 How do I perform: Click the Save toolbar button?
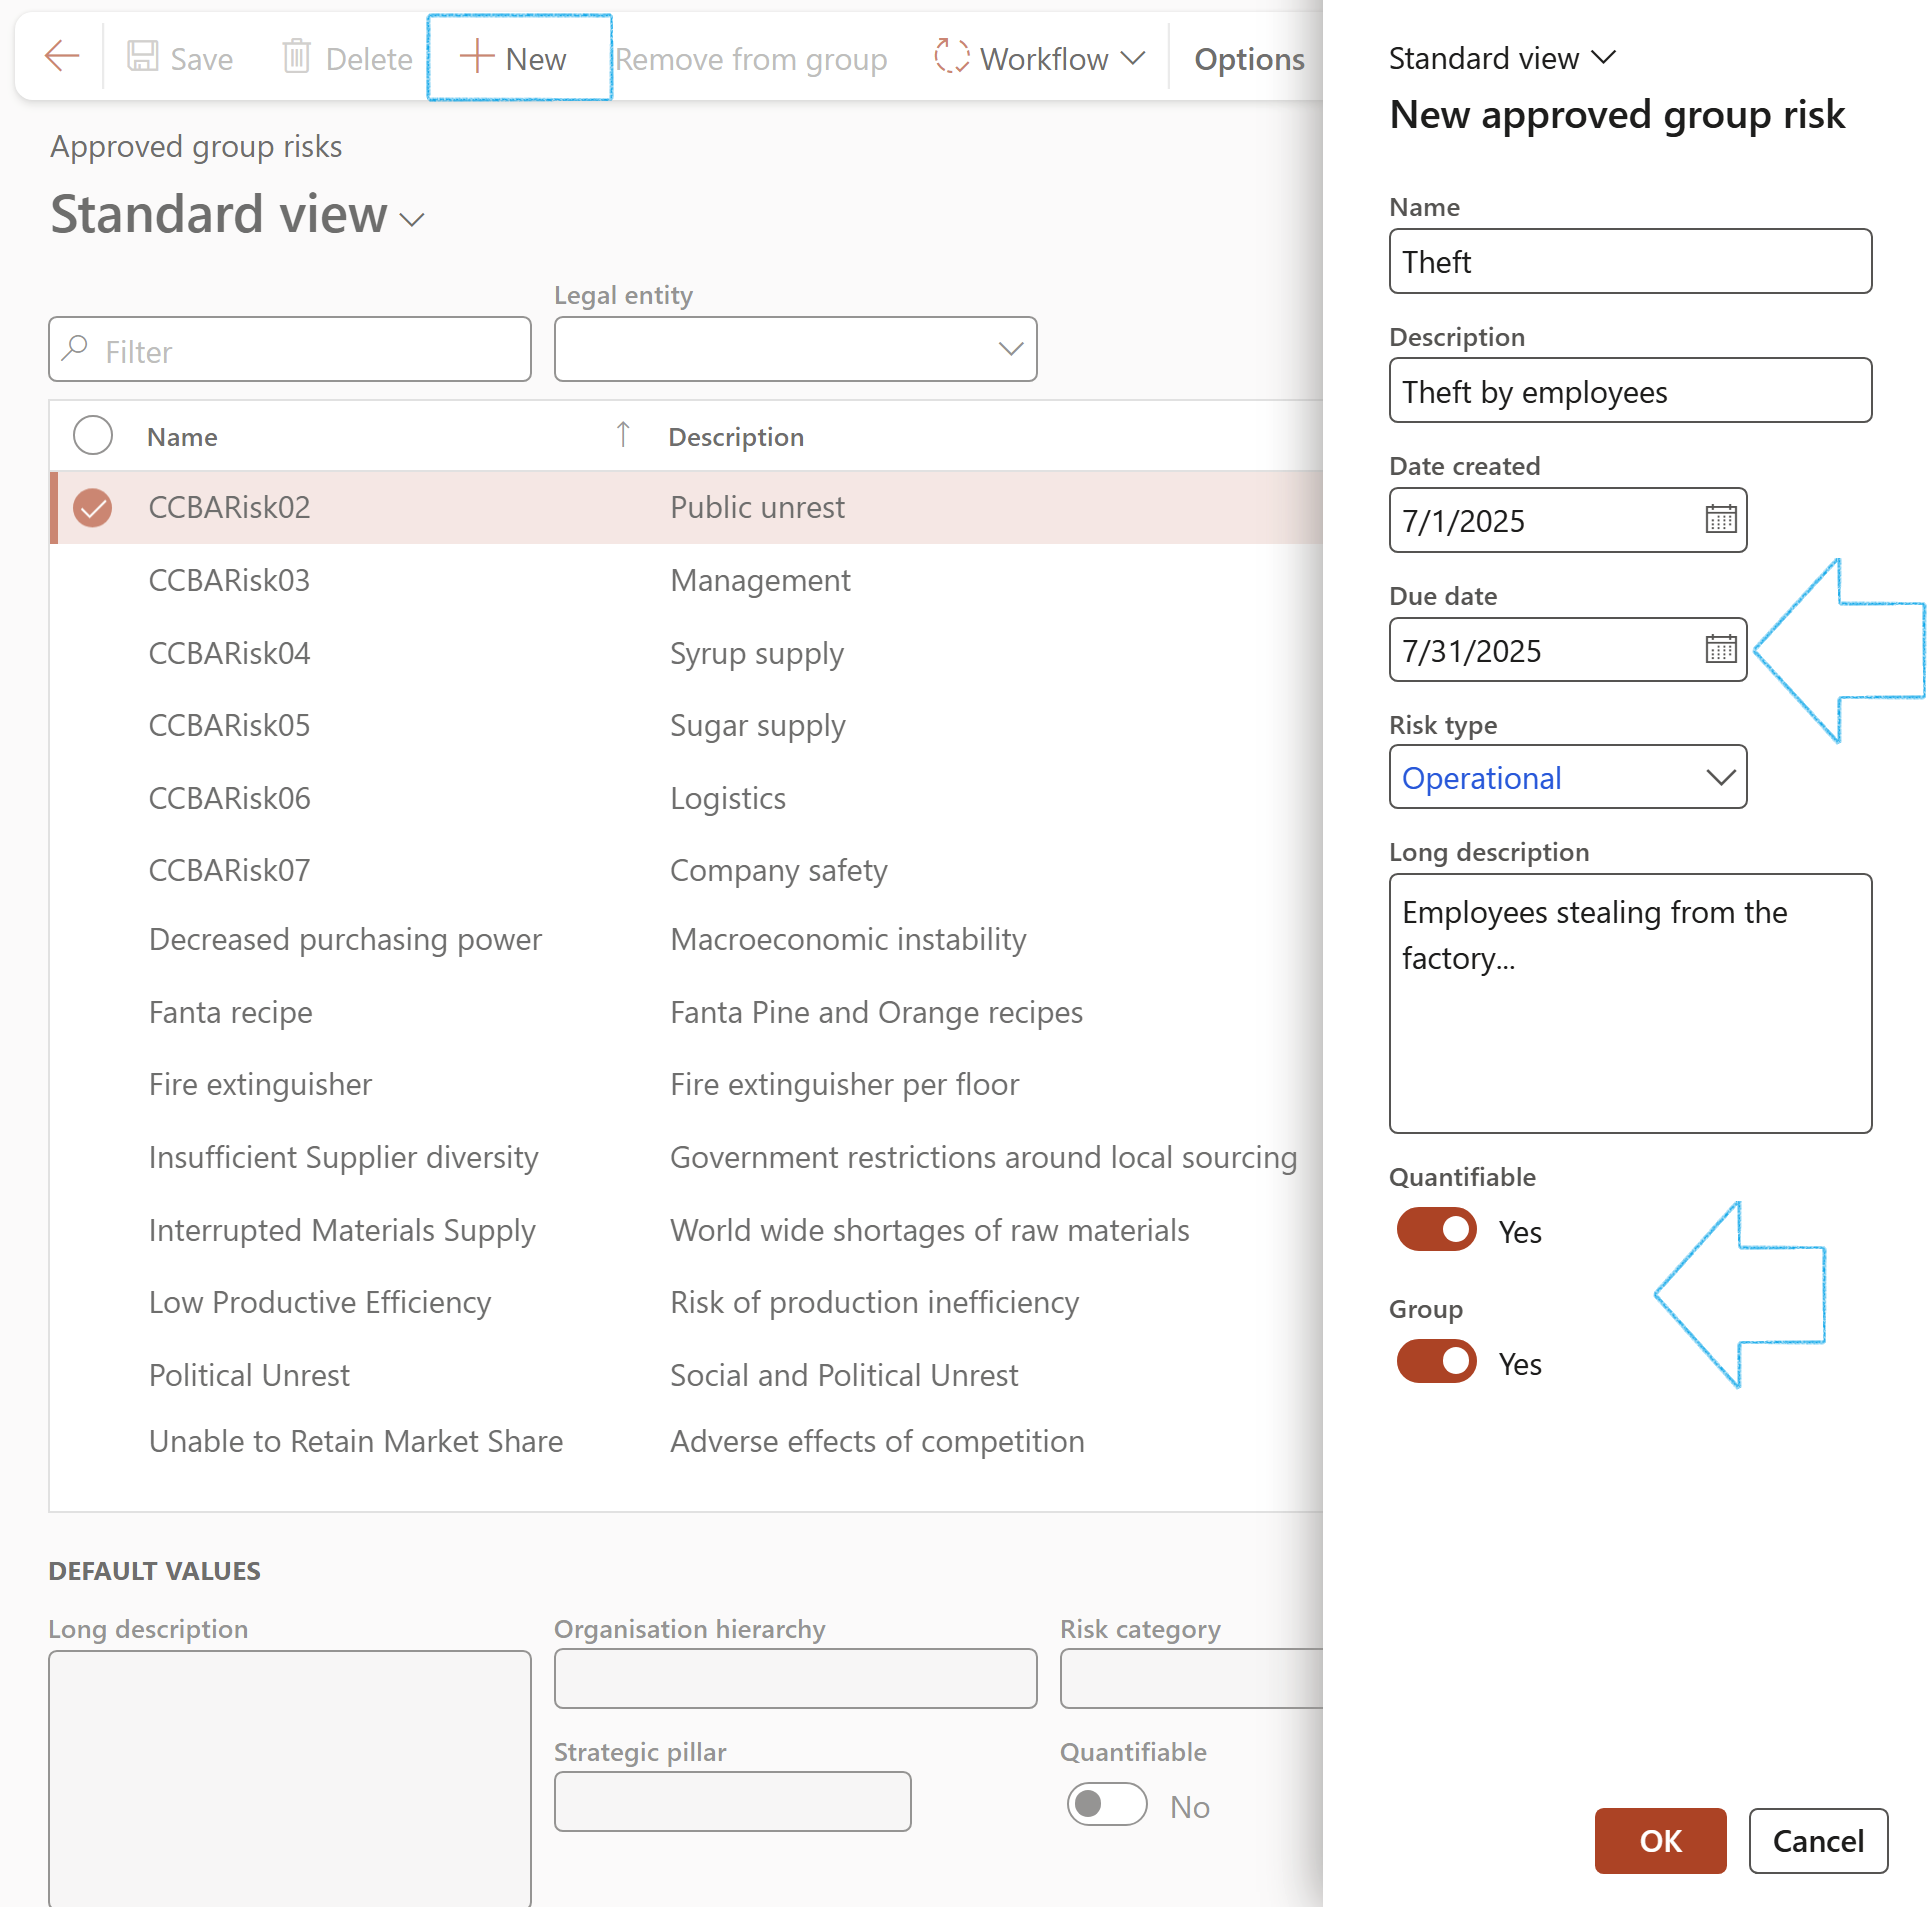coord(181,59)
